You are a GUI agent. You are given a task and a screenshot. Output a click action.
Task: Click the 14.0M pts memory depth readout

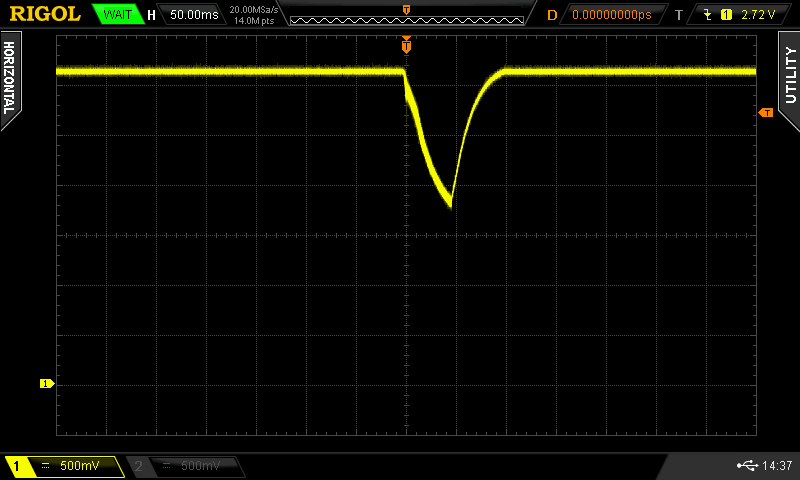(x=254, y=20)
